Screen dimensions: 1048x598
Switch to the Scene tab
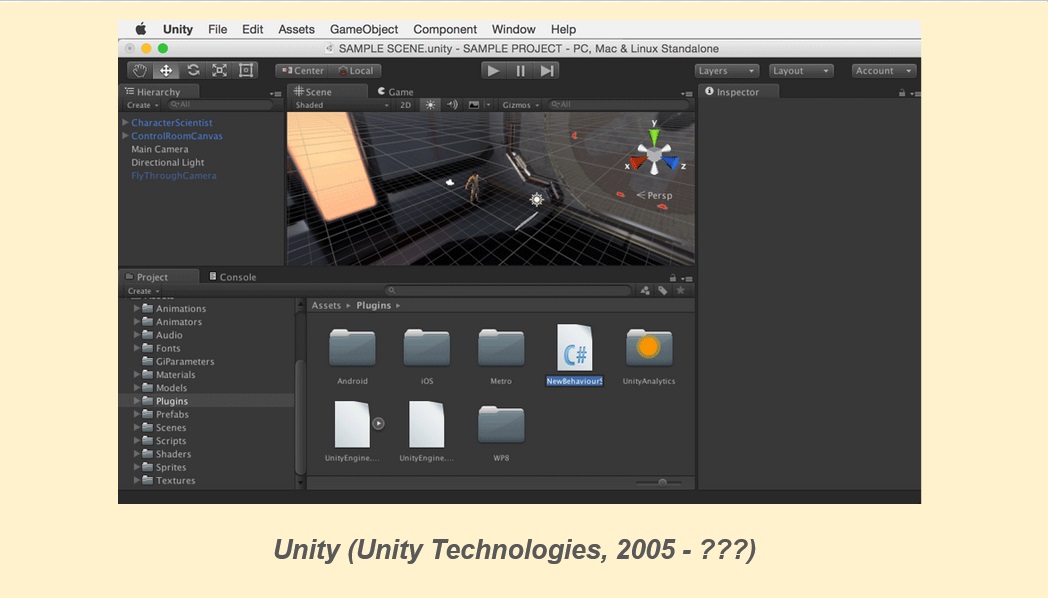(326, 92)
